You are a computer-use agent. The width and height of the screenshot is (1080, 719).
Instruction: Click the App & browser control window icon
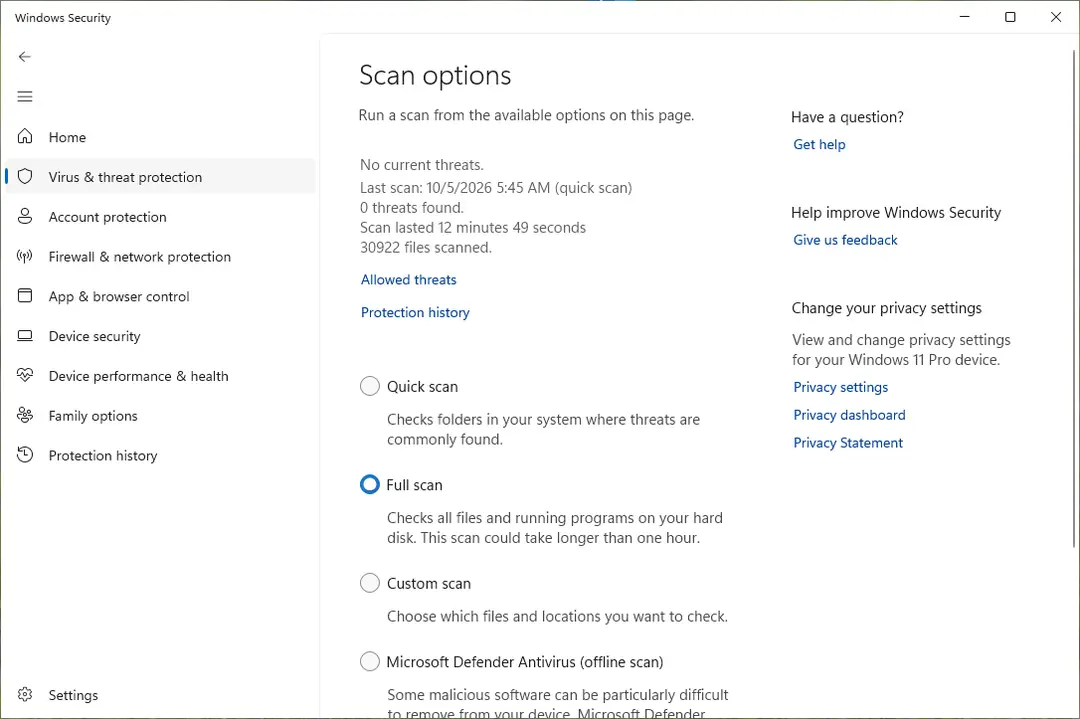pos(25,295)
